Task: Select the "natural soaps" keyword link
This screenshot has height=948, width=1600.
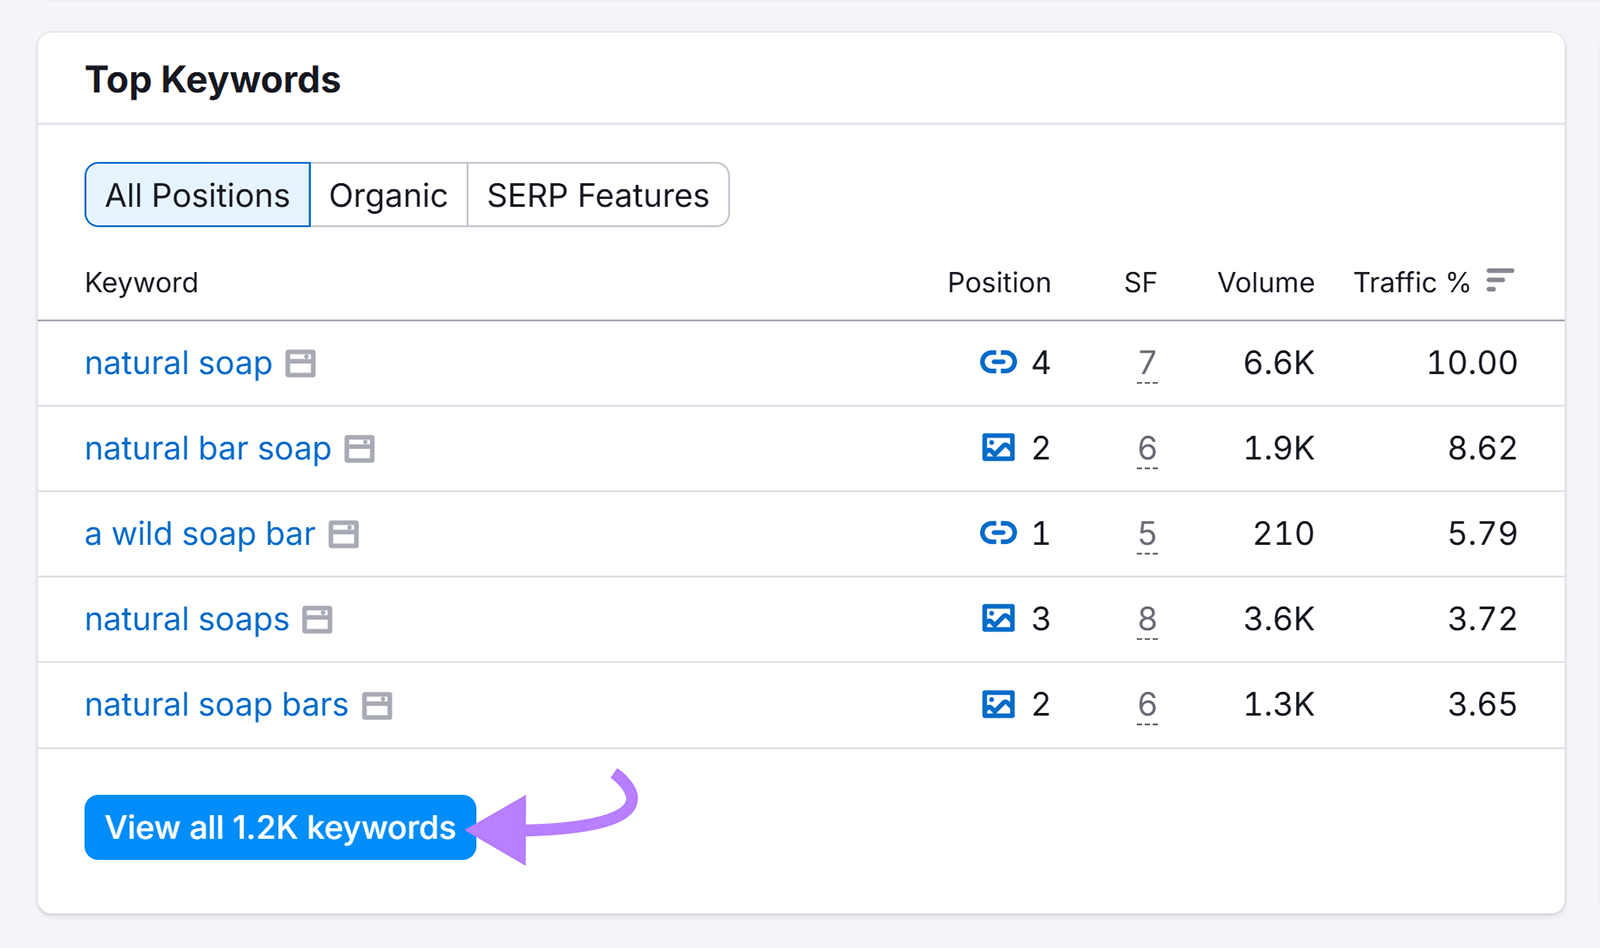Action: (x=186, y=619)
